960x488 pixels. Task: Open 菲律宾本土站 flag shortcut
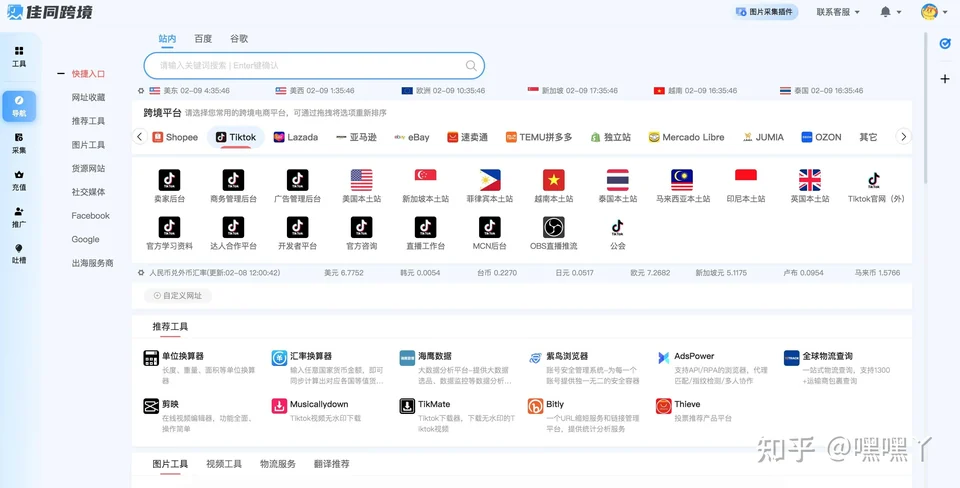pos(490,180)
